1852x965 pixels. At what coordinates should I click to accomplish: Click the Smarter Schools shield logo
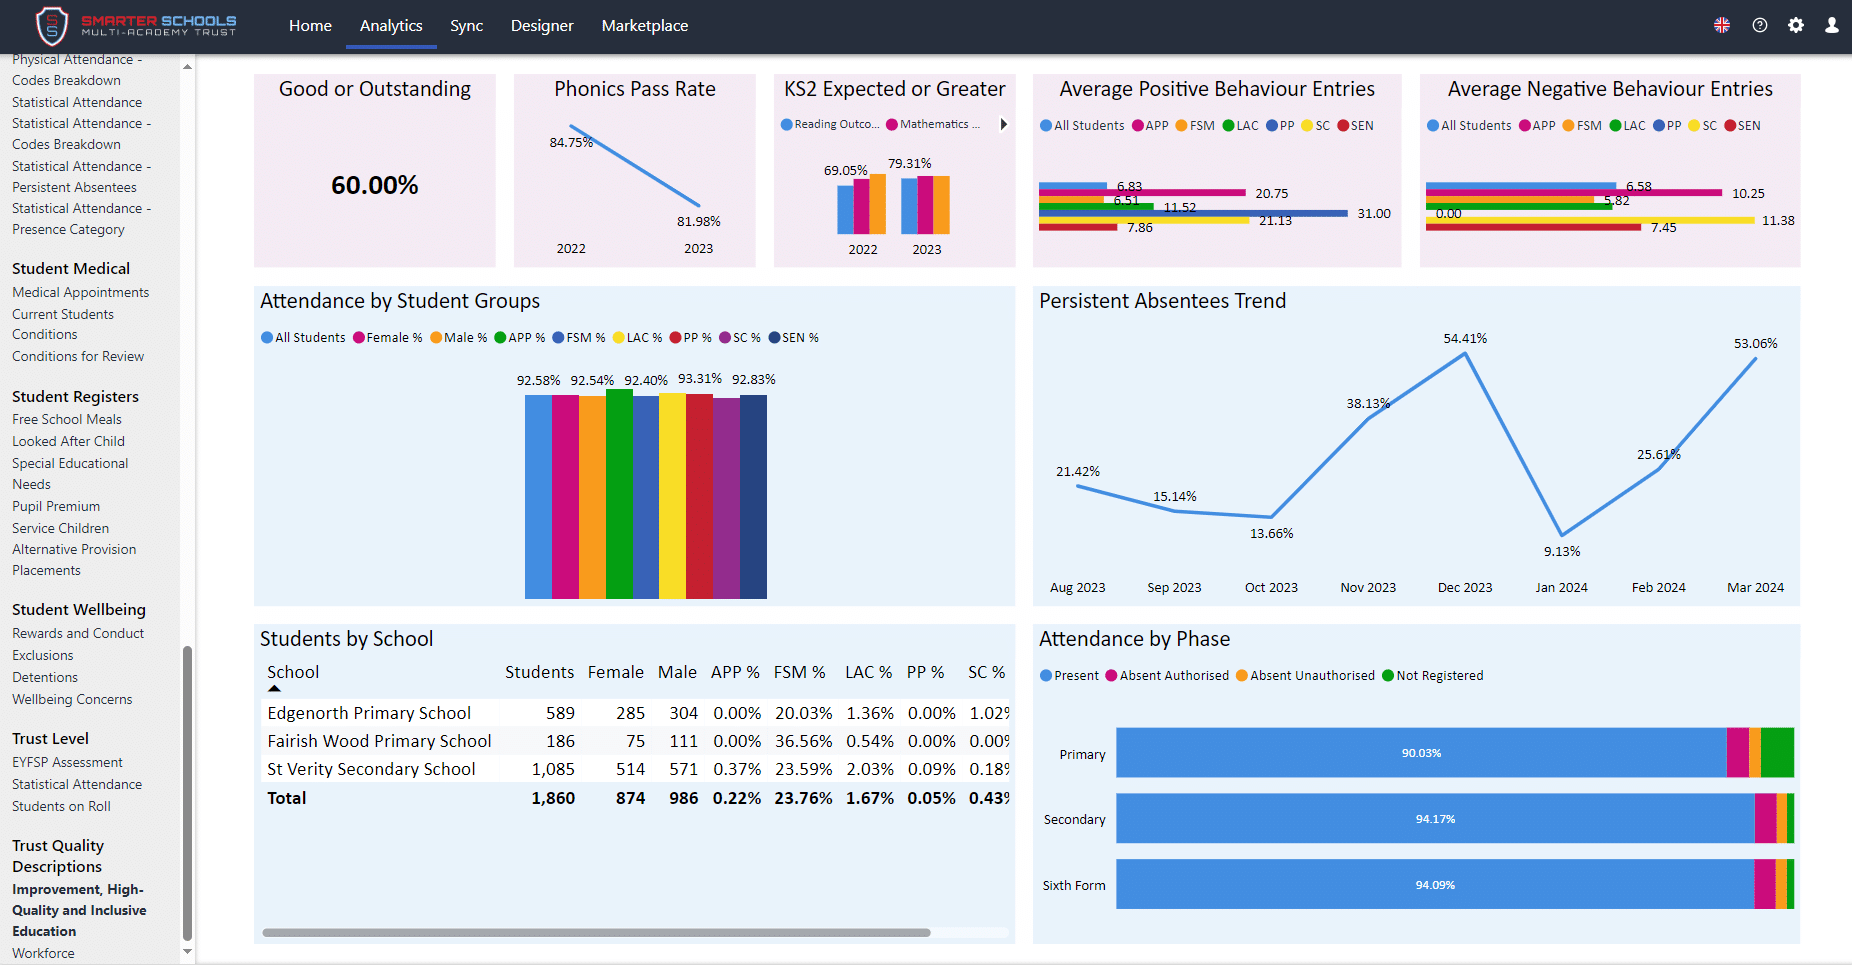click(52, 26)
